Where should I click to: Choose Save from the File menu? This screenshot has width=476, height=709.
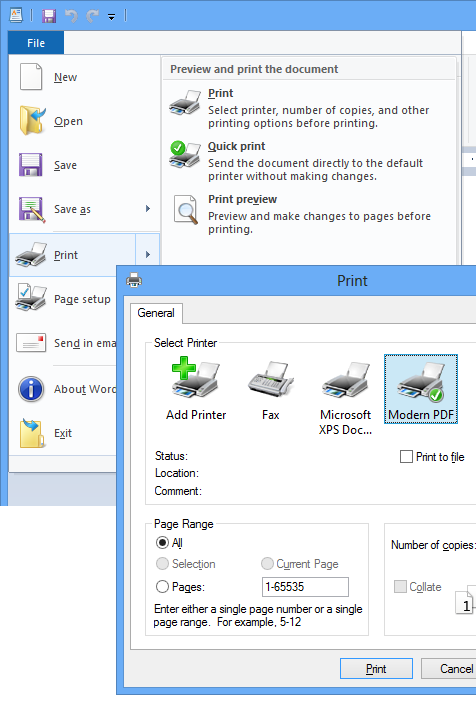click(x=85, y=165)
